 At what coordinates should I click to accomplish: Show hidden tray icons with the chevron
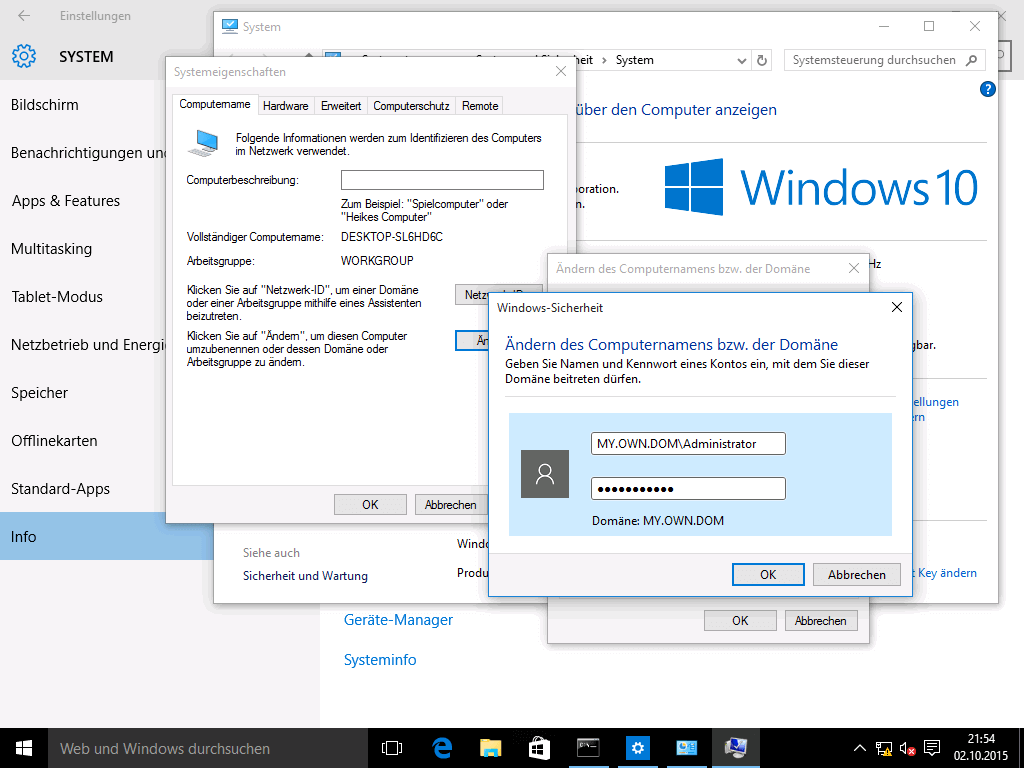click(x=860, y=748)
